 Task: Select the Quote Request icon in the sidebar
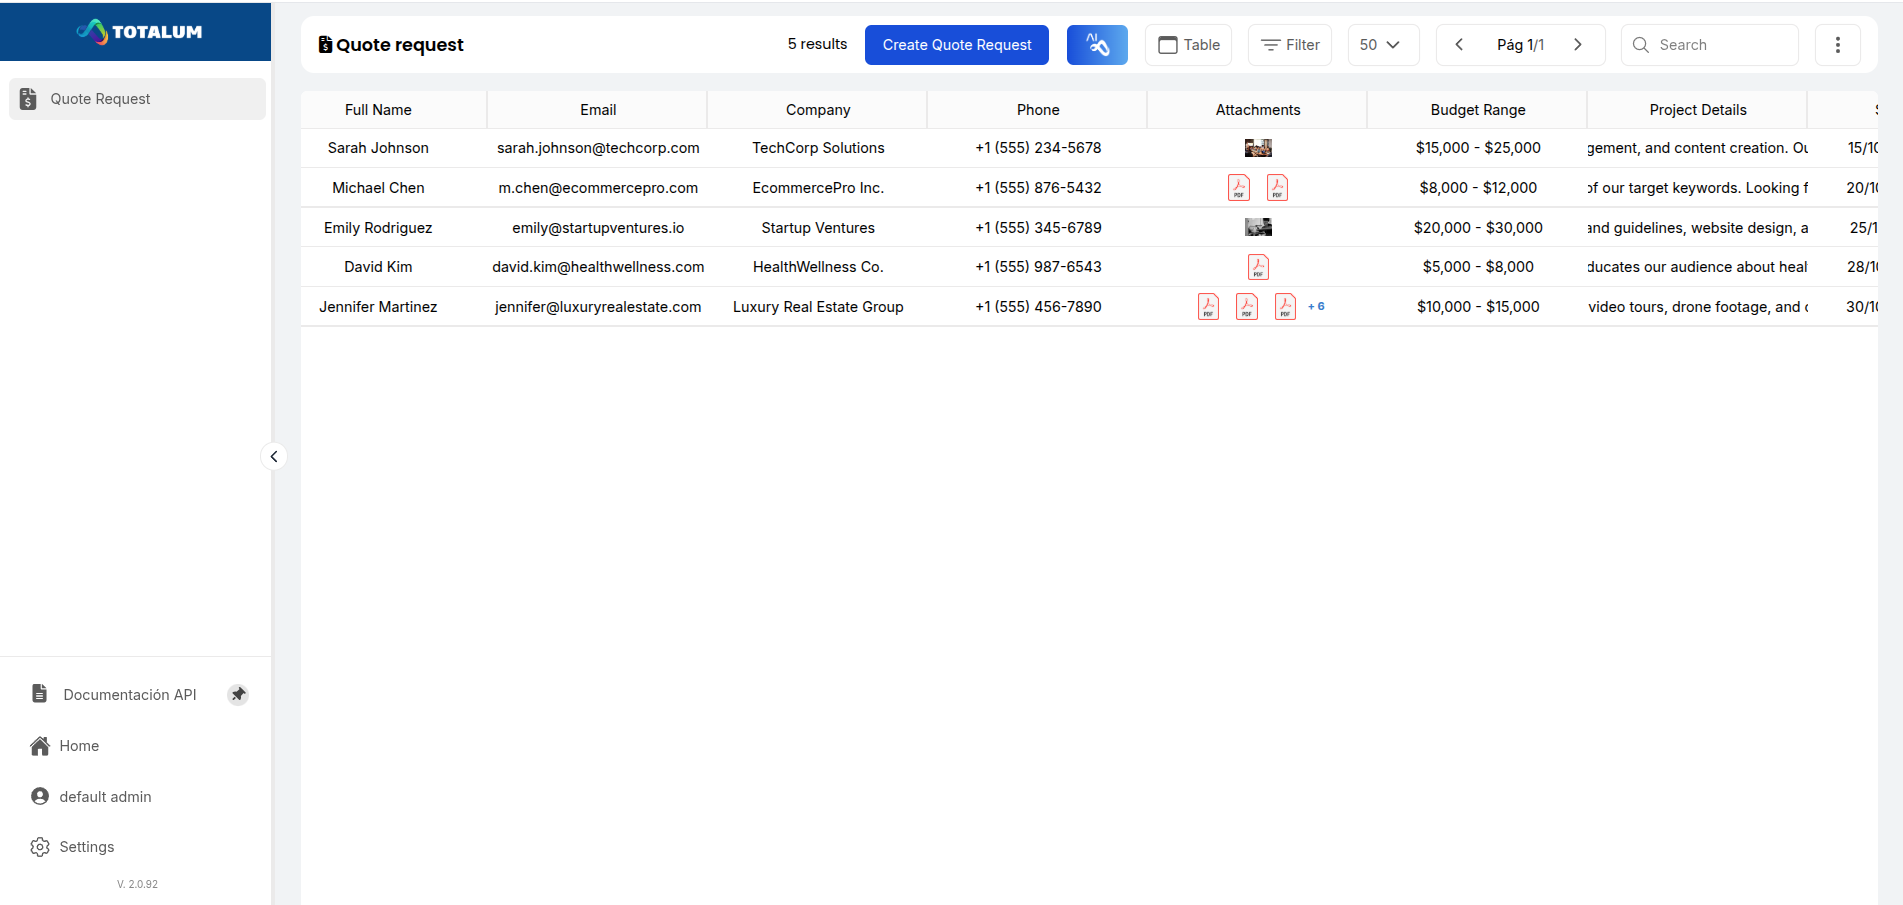pos(26,98)
